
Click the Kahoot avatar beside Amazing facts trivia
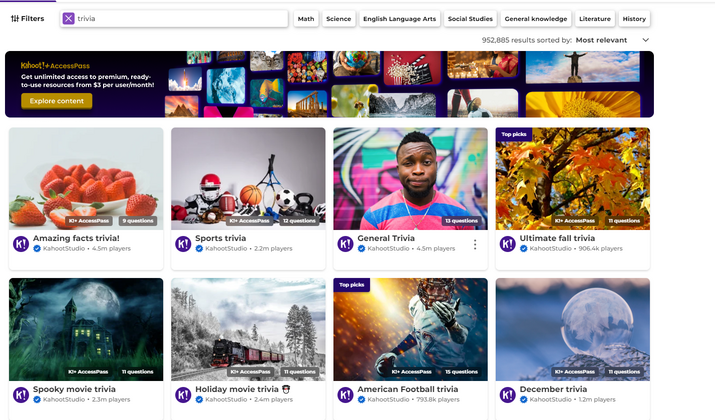pyautogui.click(x=21, y=244)
